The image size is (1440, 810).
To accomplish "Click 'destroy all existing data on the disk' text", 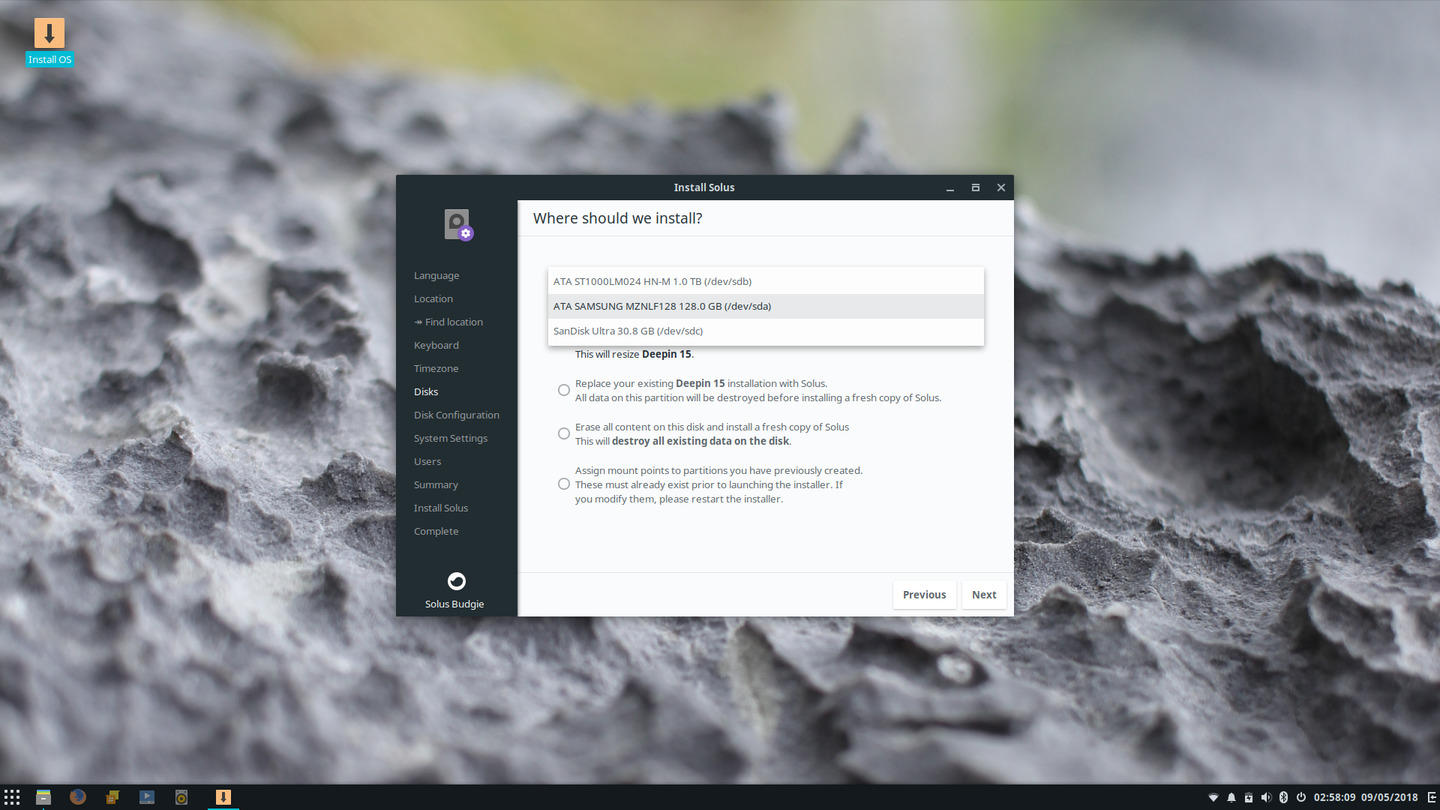I will [x=701, y=441].
